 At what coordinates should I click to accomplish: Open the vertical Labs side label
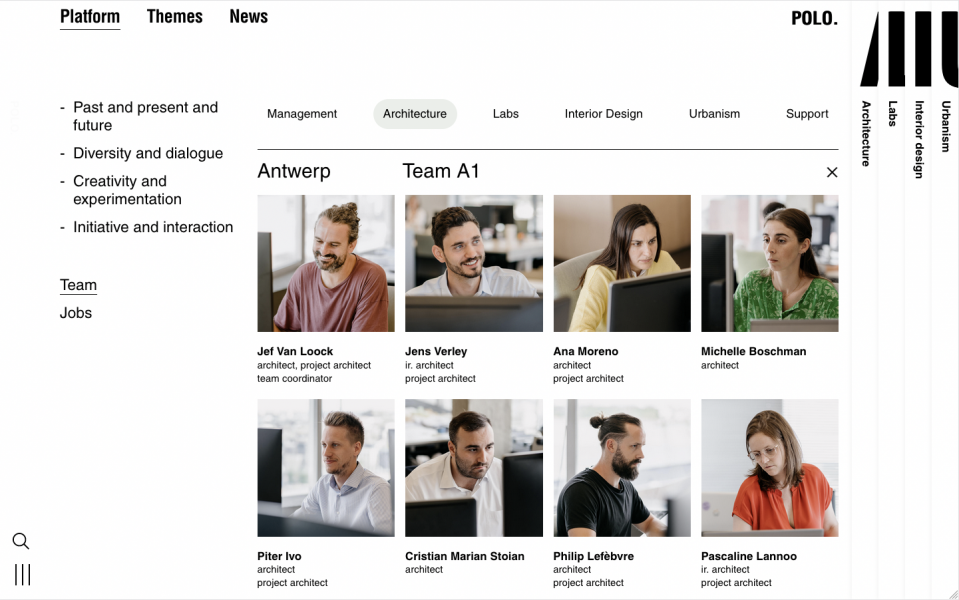tap(892, 114)
